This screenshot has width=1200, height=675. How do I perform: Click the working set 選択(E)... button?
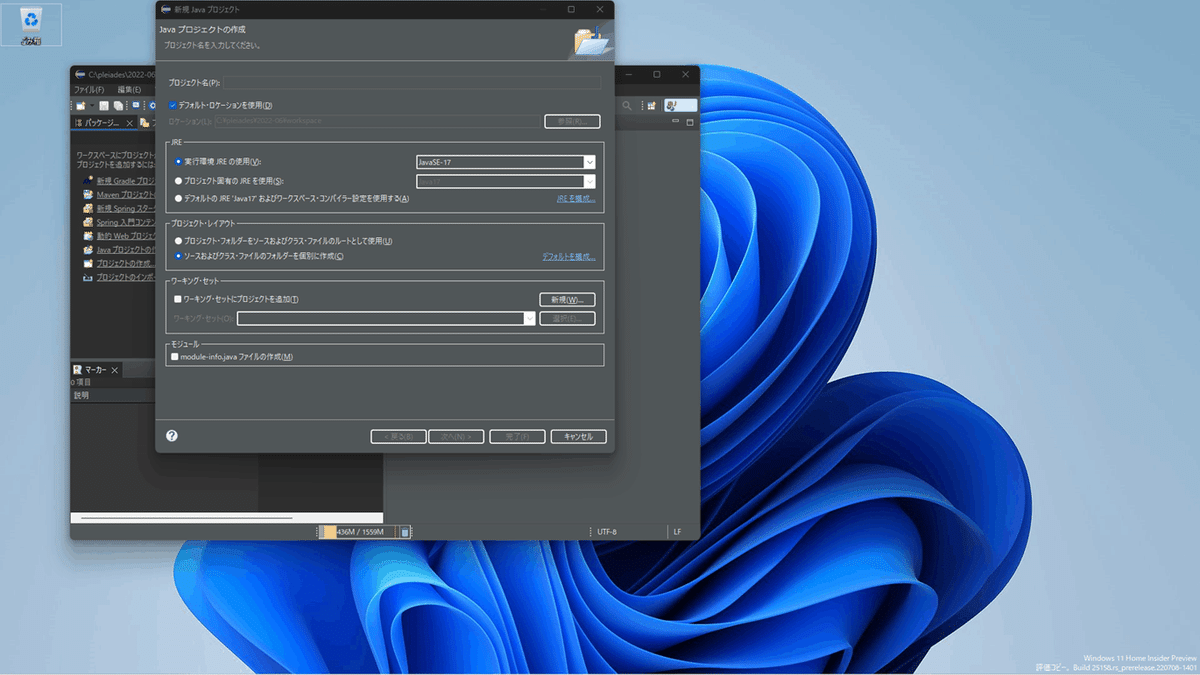tap(568, 318)
